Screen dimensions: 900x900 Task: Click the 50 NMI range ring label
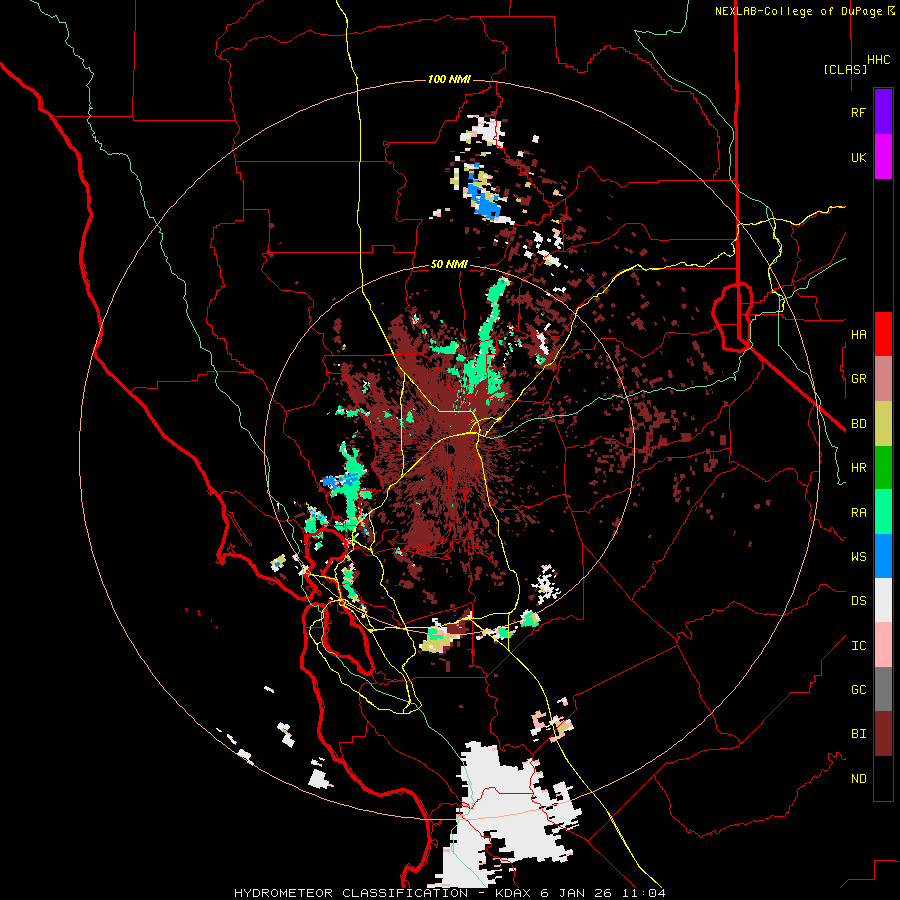coord(449,265)
